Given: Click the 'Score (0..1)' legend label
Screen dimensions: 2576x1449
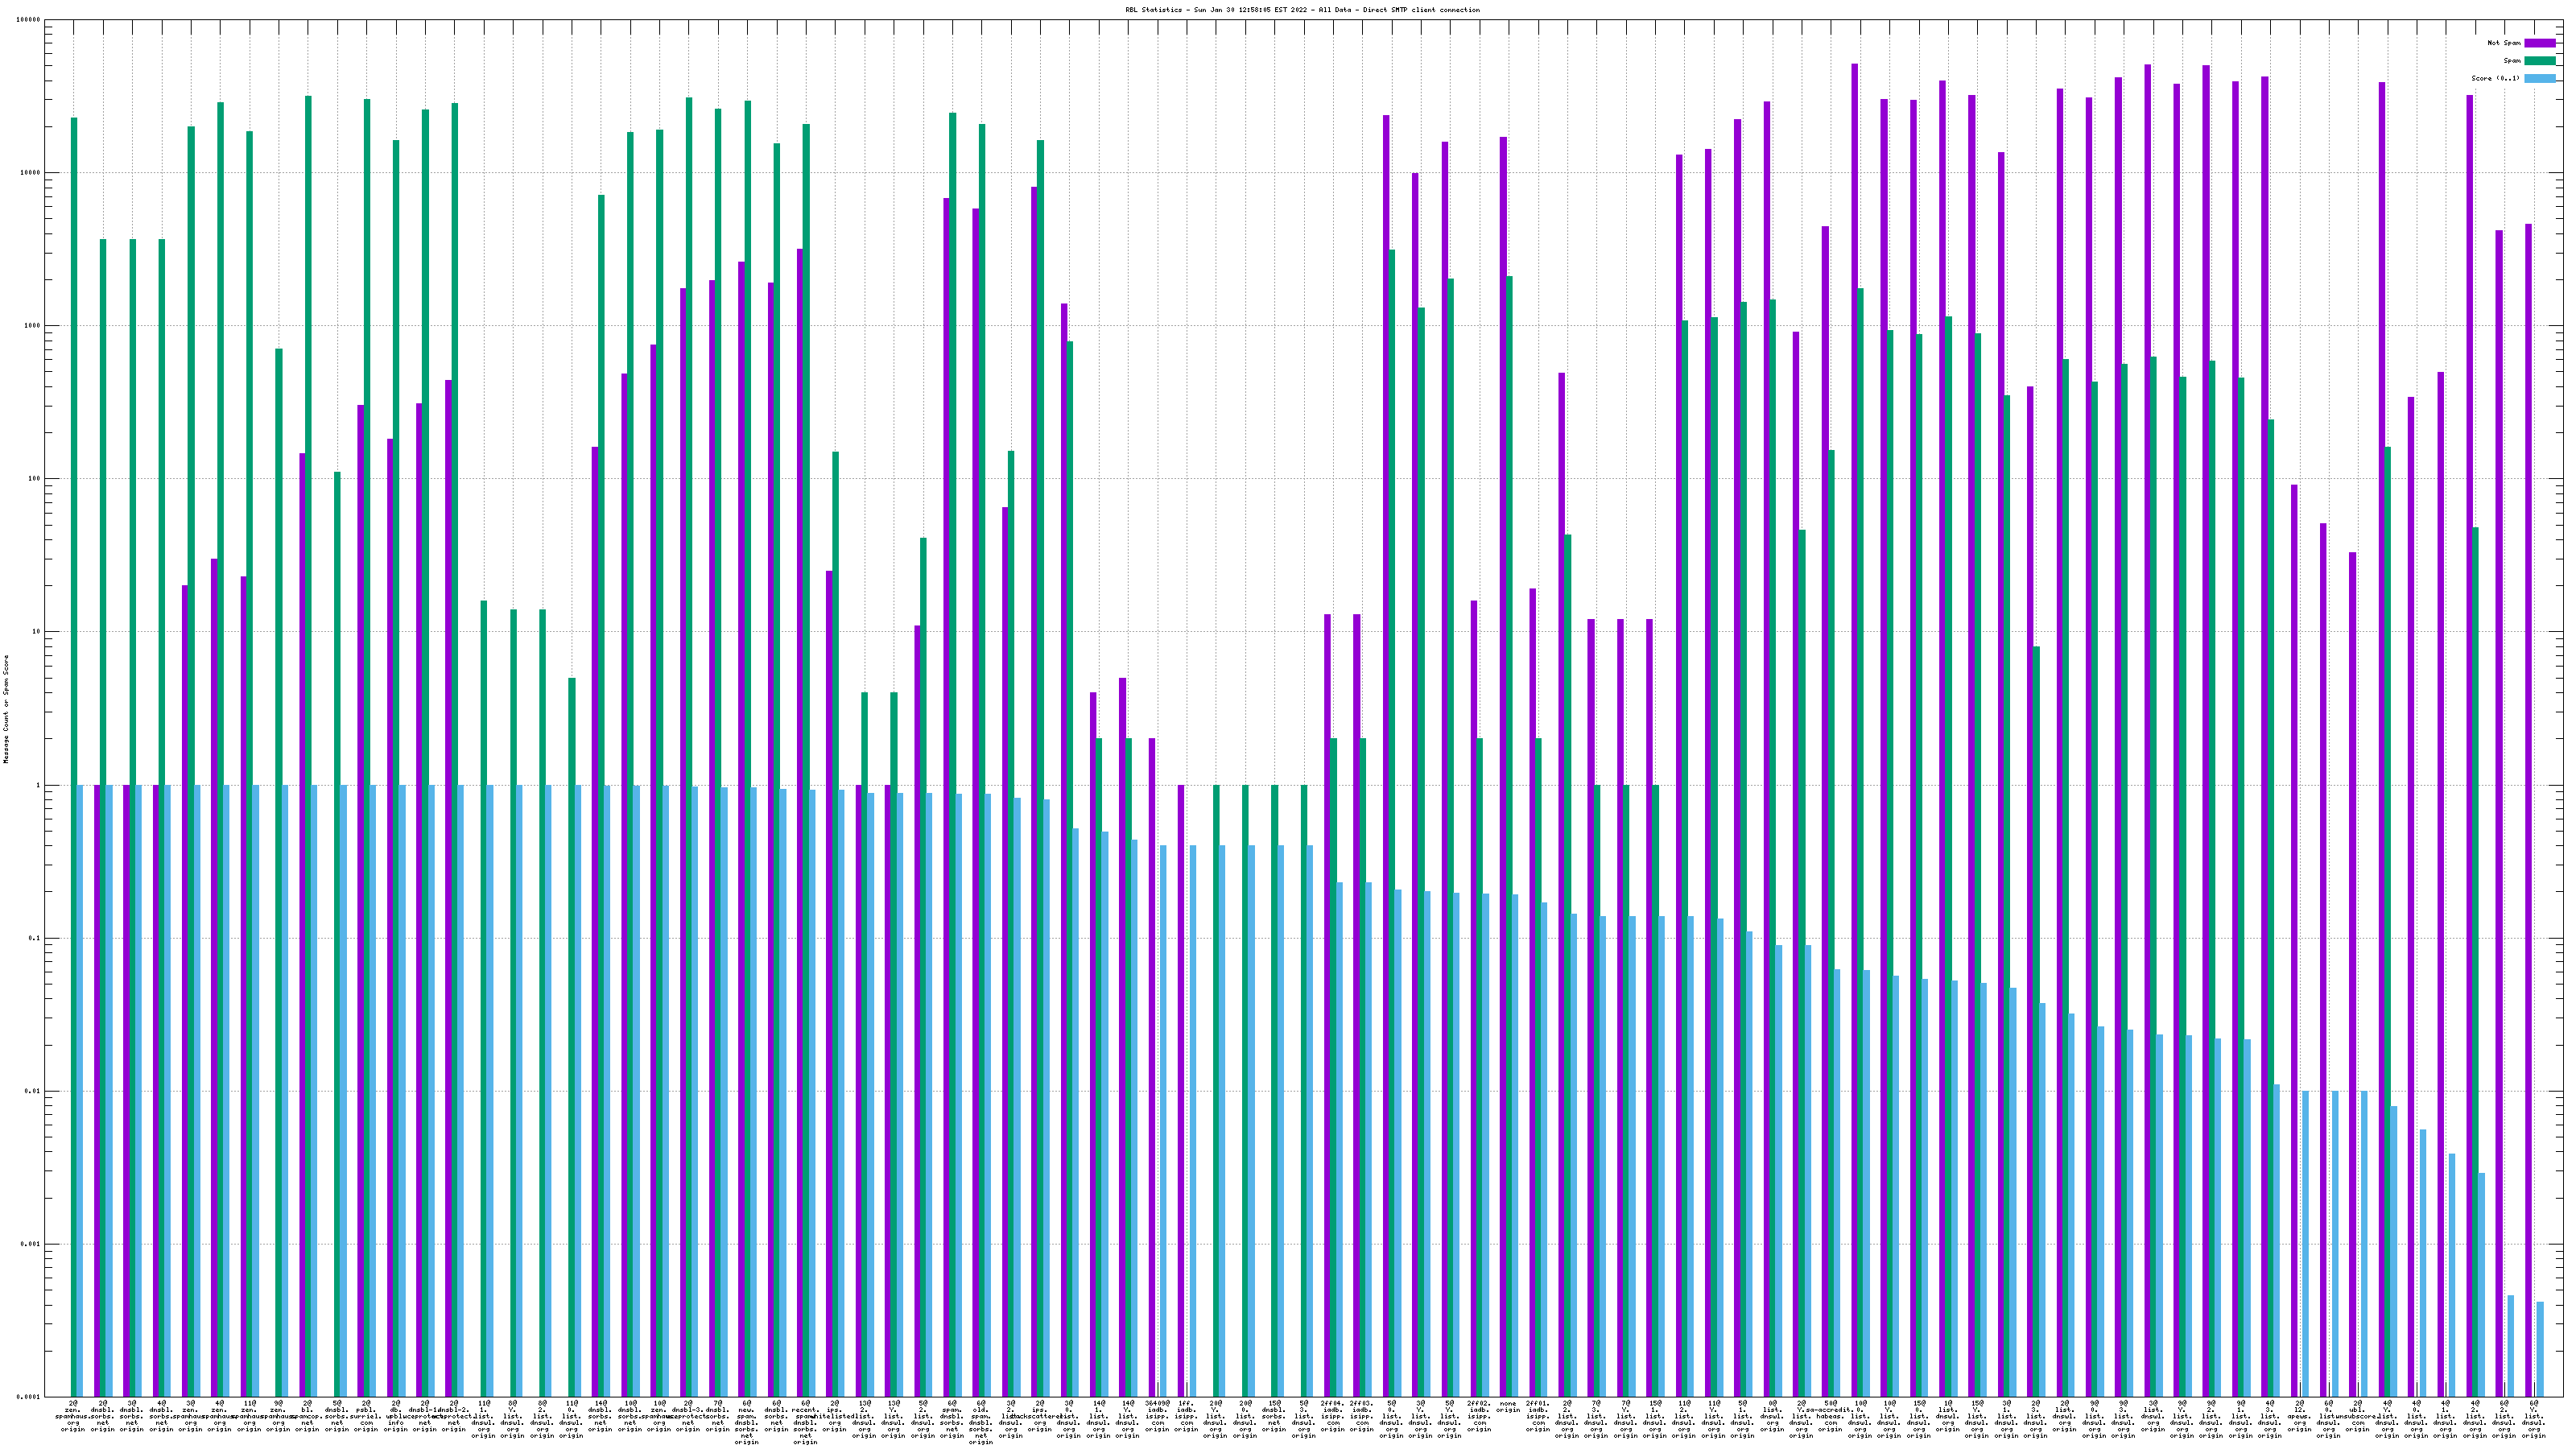Looking at the screenshot, I should [2495, 78].
